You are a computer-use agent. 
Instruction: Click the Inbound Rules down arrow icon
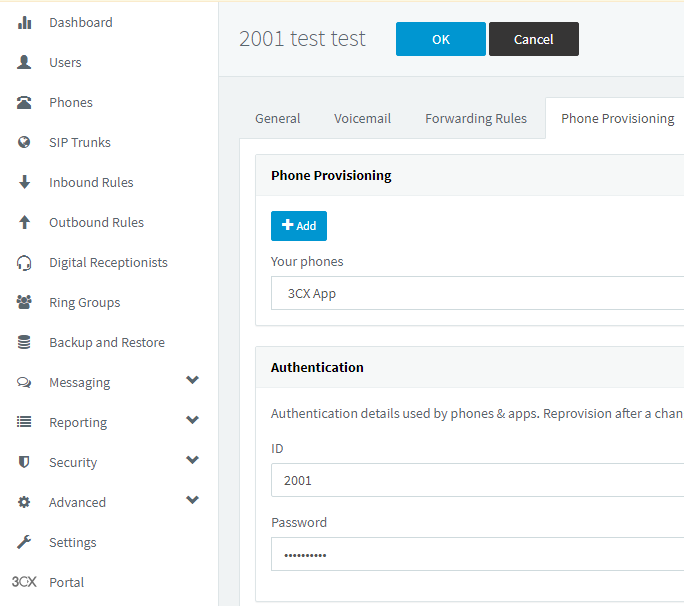click(x=24, y=182)
